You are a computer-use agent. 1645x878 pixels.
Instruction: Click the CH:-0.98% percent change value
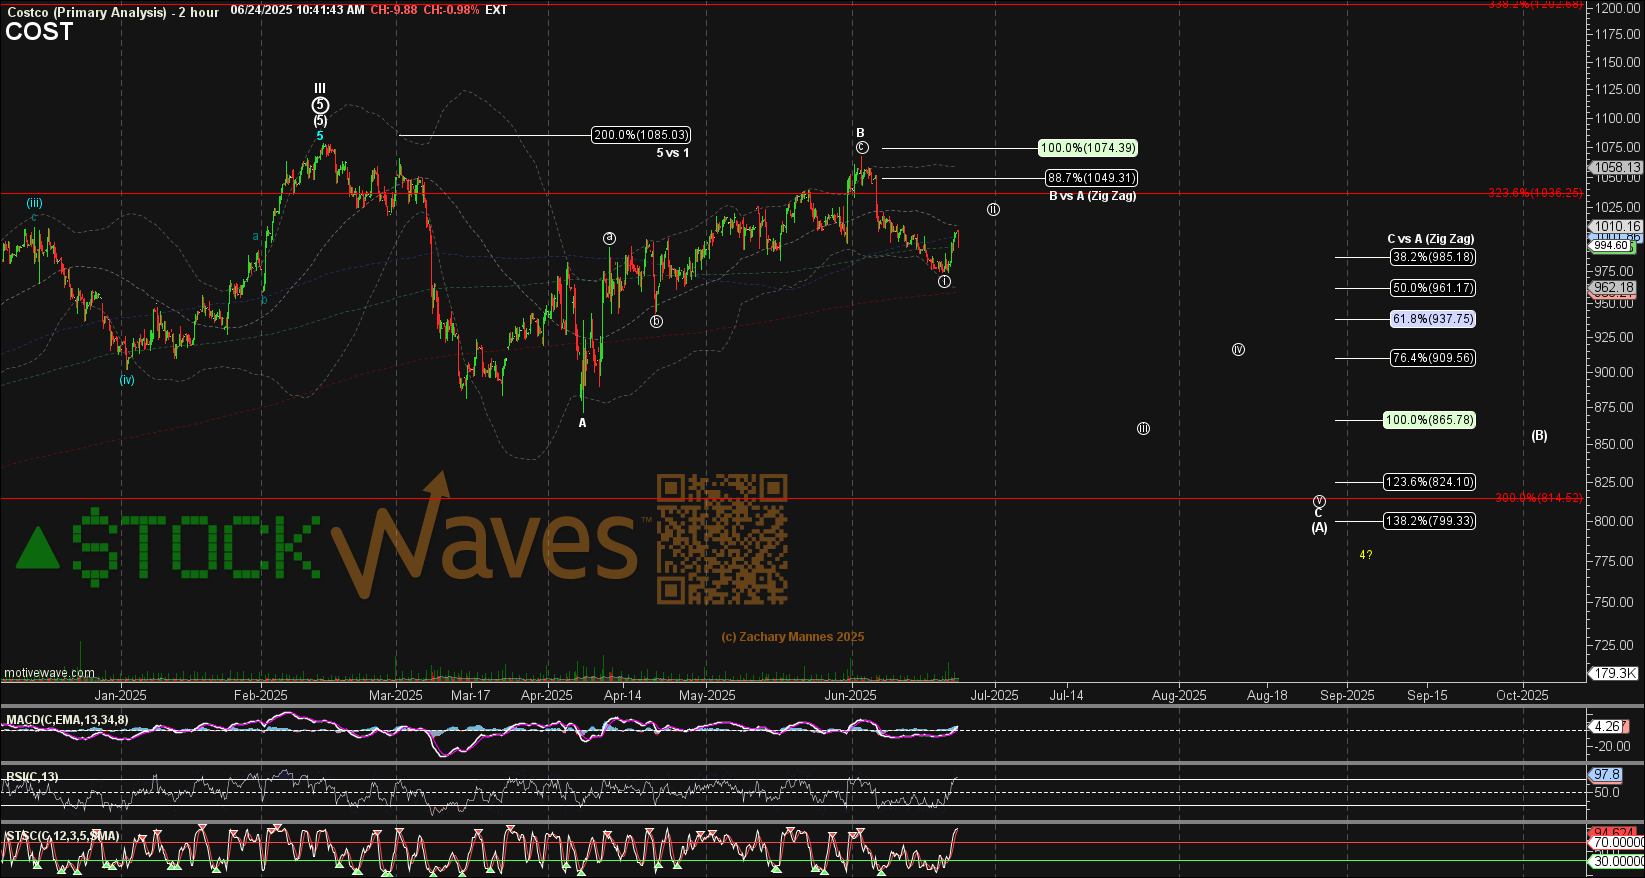click(x=450, y=10)
